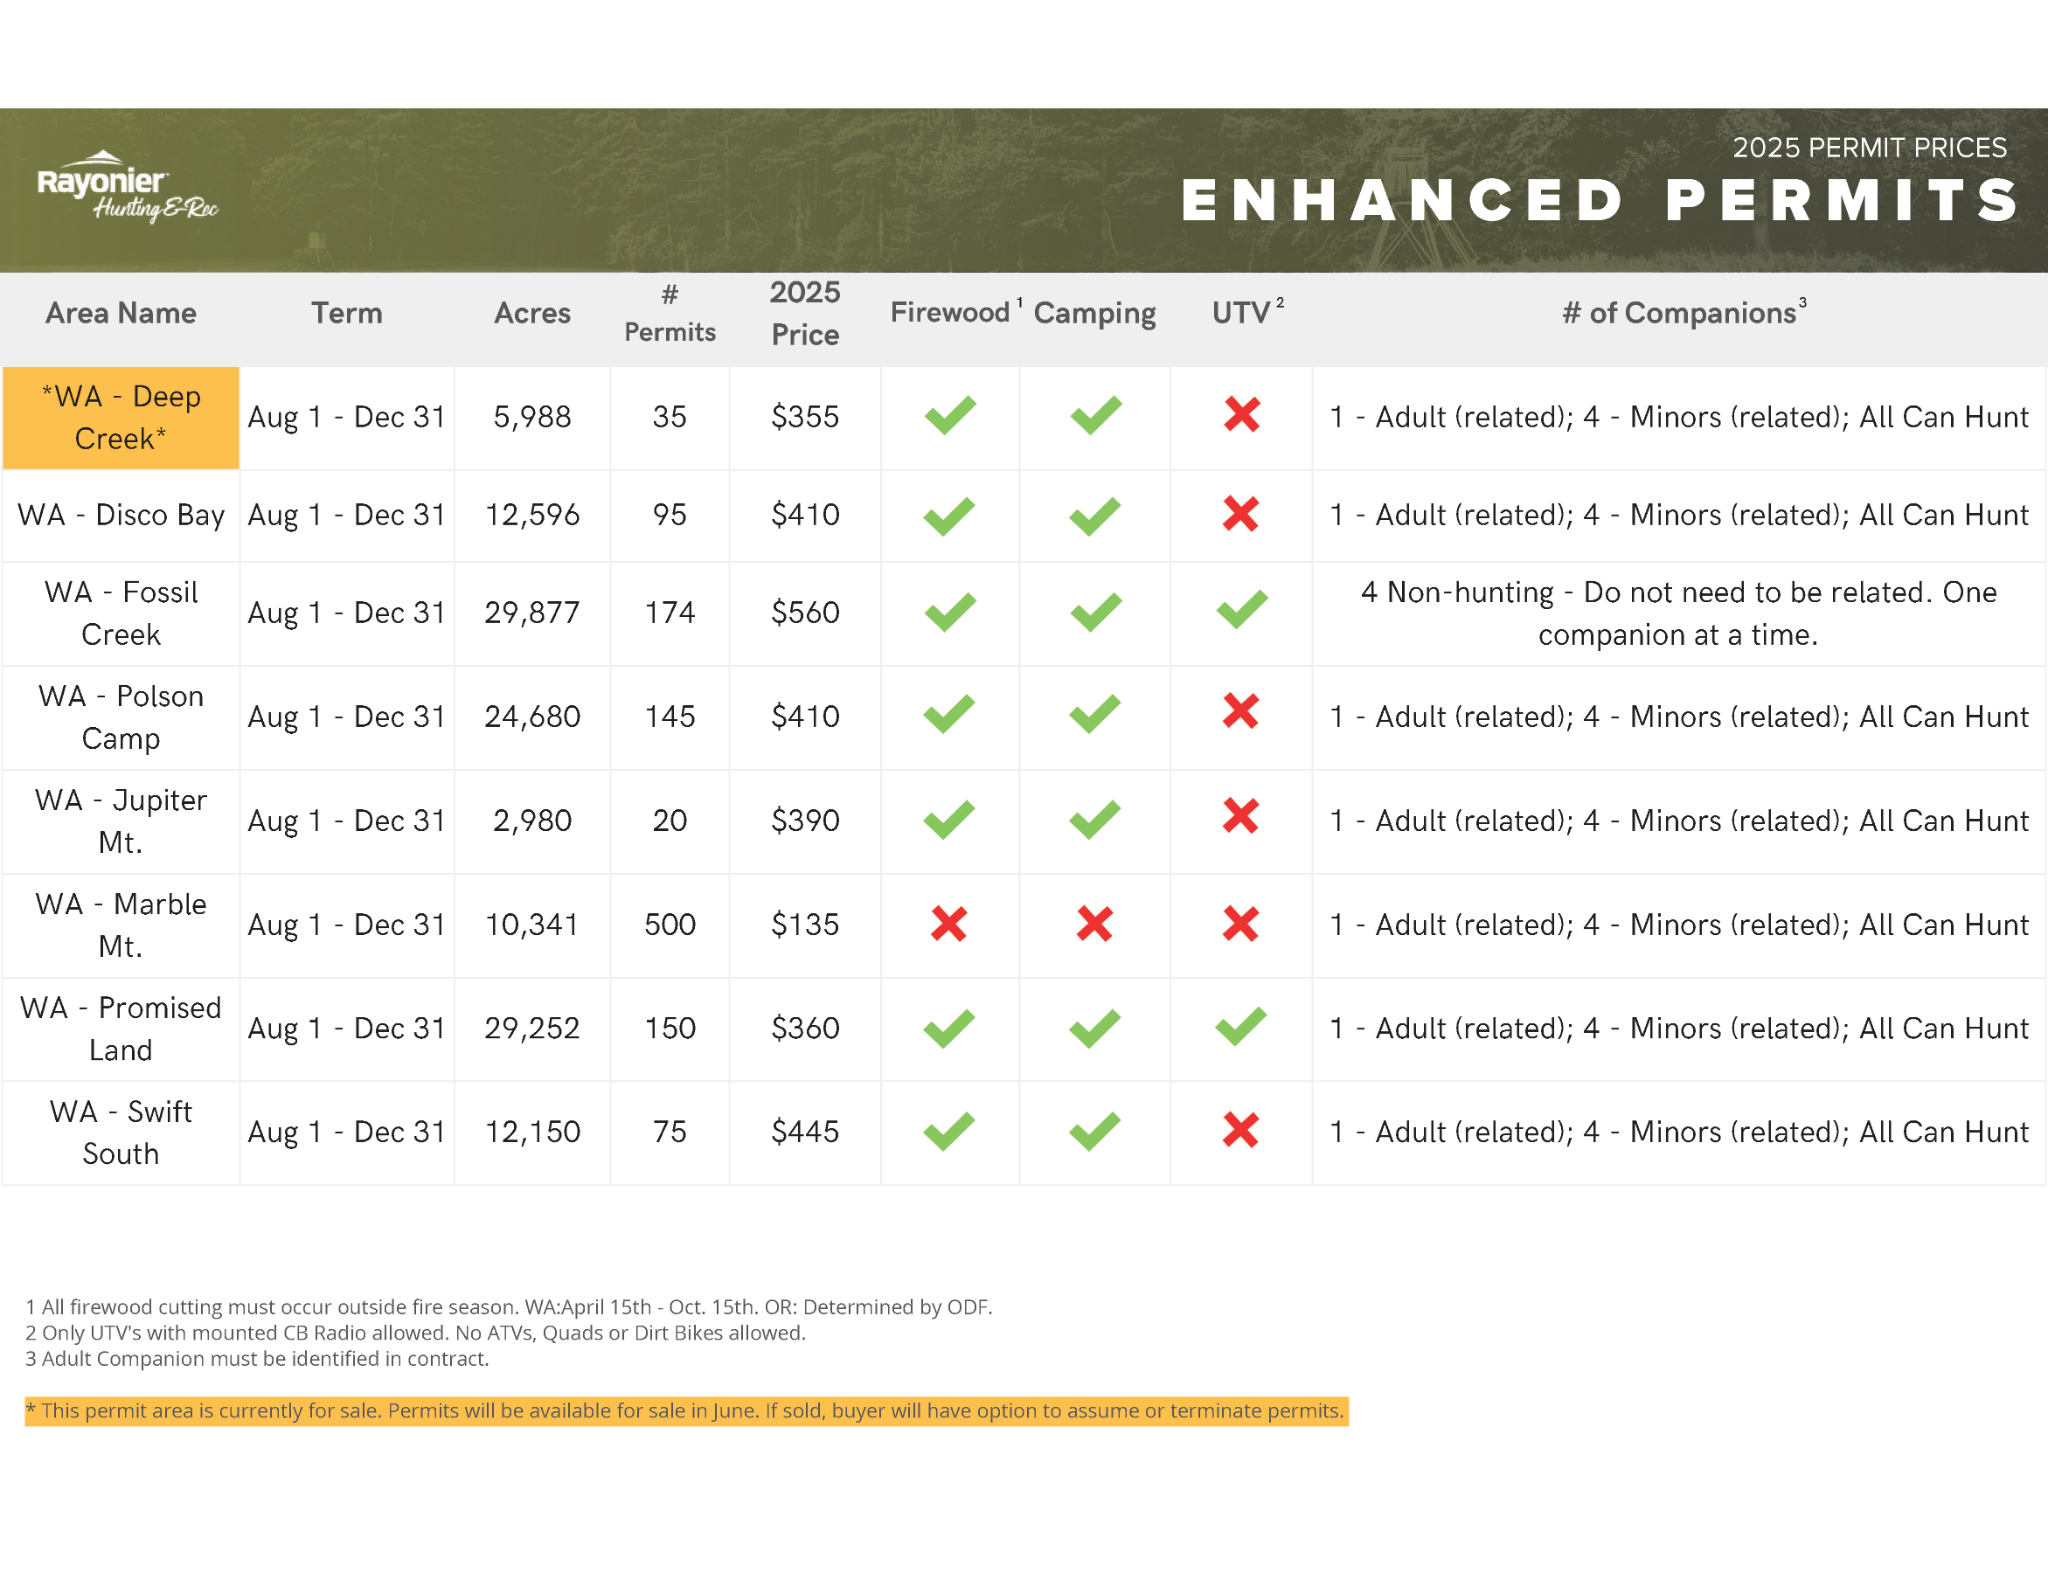Click the $560 price for Fossil Creek

click(x=804, y=612)
